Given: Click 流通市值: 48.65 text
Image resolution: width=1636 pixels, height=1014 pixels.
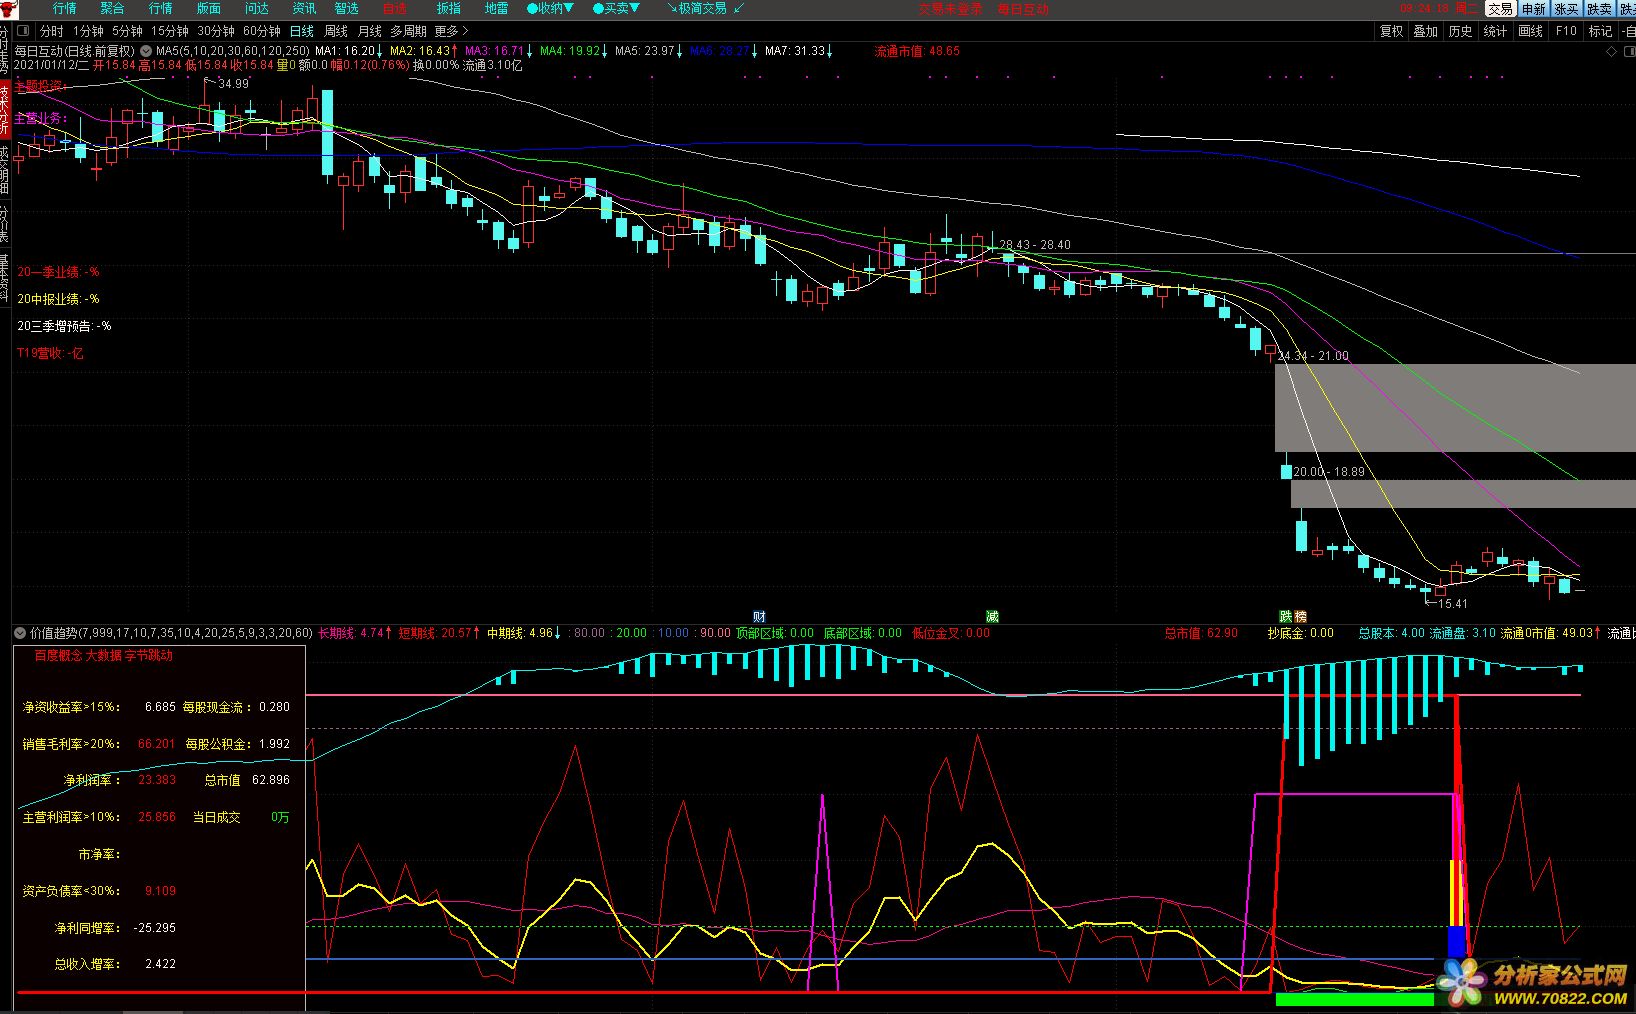Looking at the screenshot, I should [x=917, y=51].
